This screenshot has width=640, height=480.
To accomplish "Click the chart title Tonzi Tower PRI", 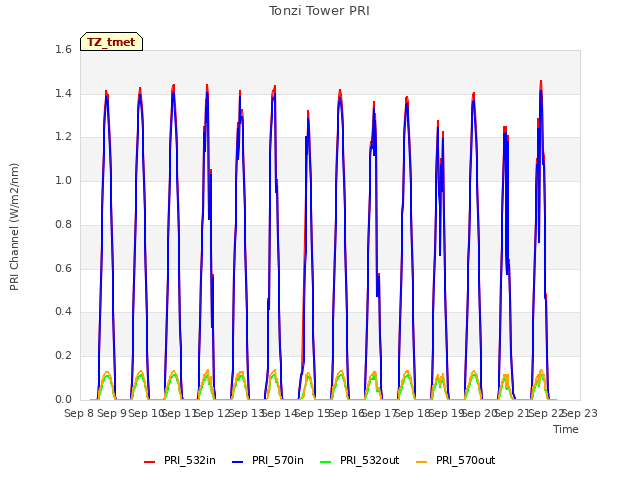I will tap(319, 11).
